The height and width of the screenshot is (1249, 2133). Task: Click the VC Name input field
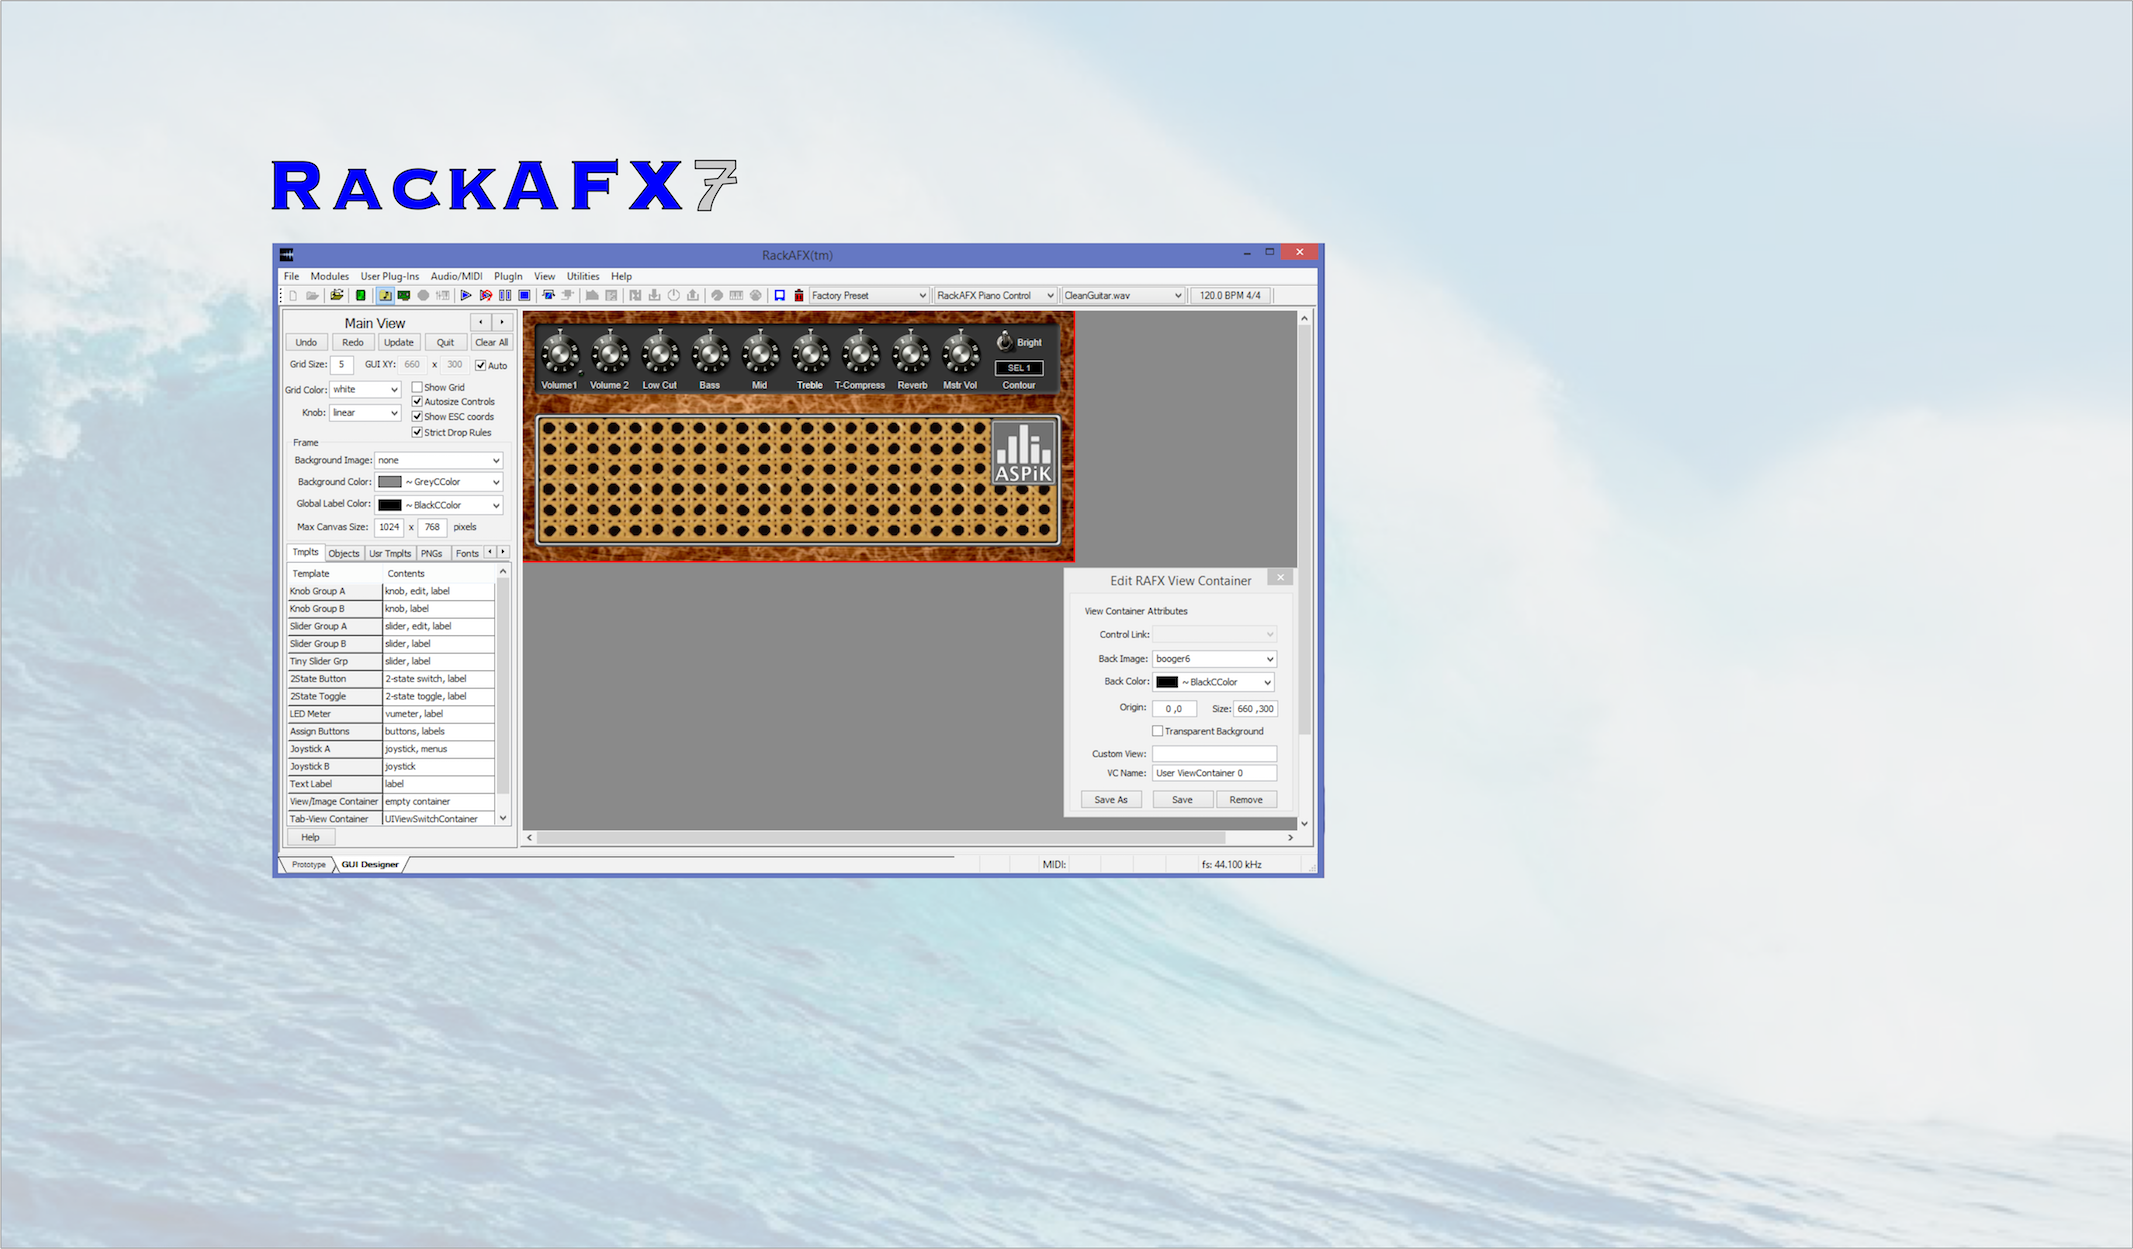pyautogui.click(x=1214, y=773)
